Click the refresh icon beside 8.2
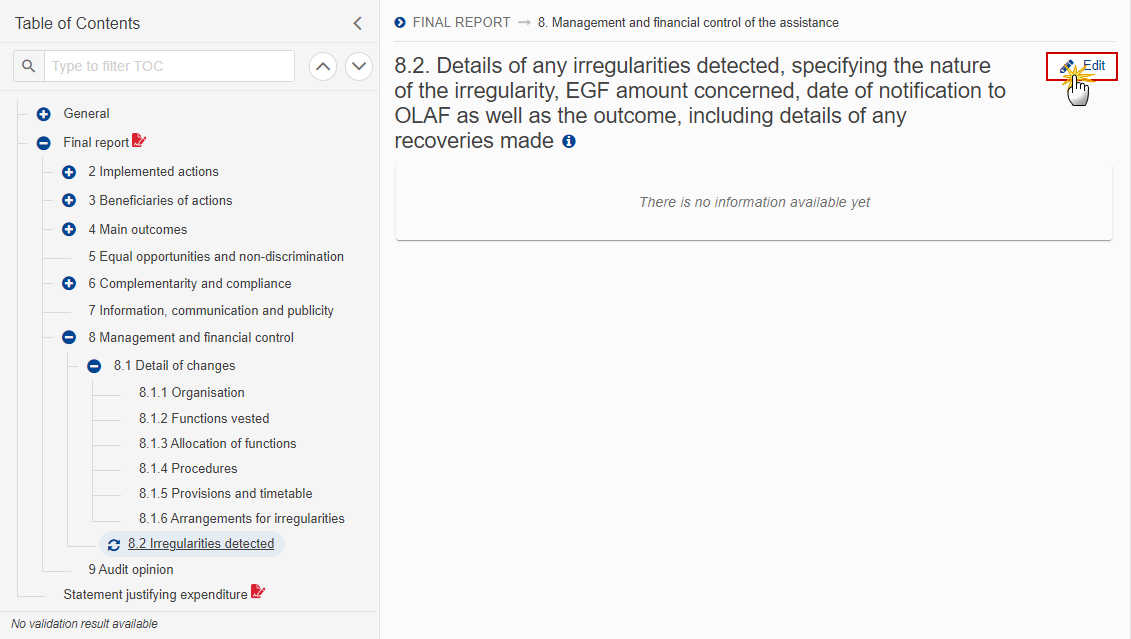 (114, 545)
